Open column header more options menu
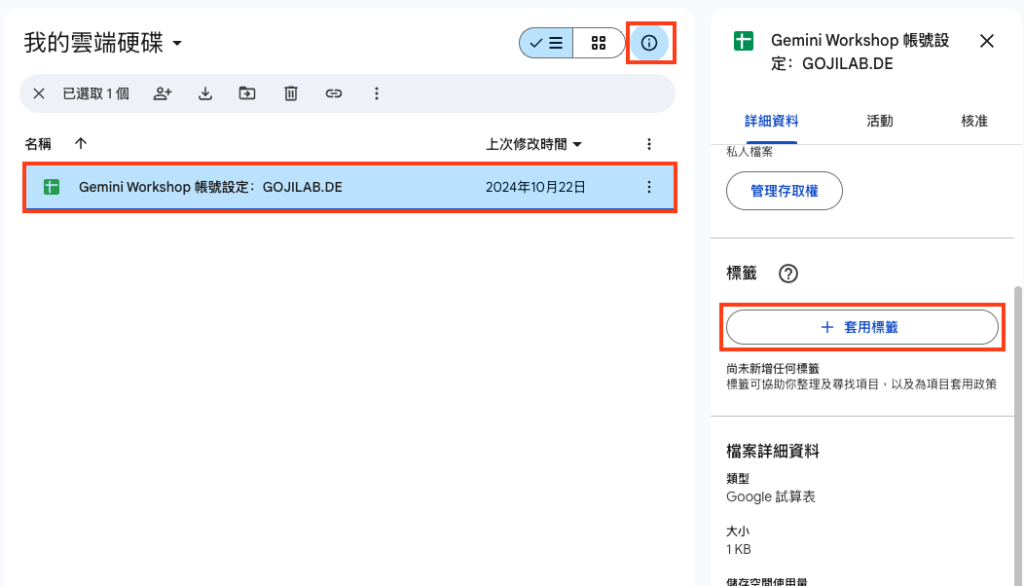This screenshot has height=586, width=1024. 648,144
